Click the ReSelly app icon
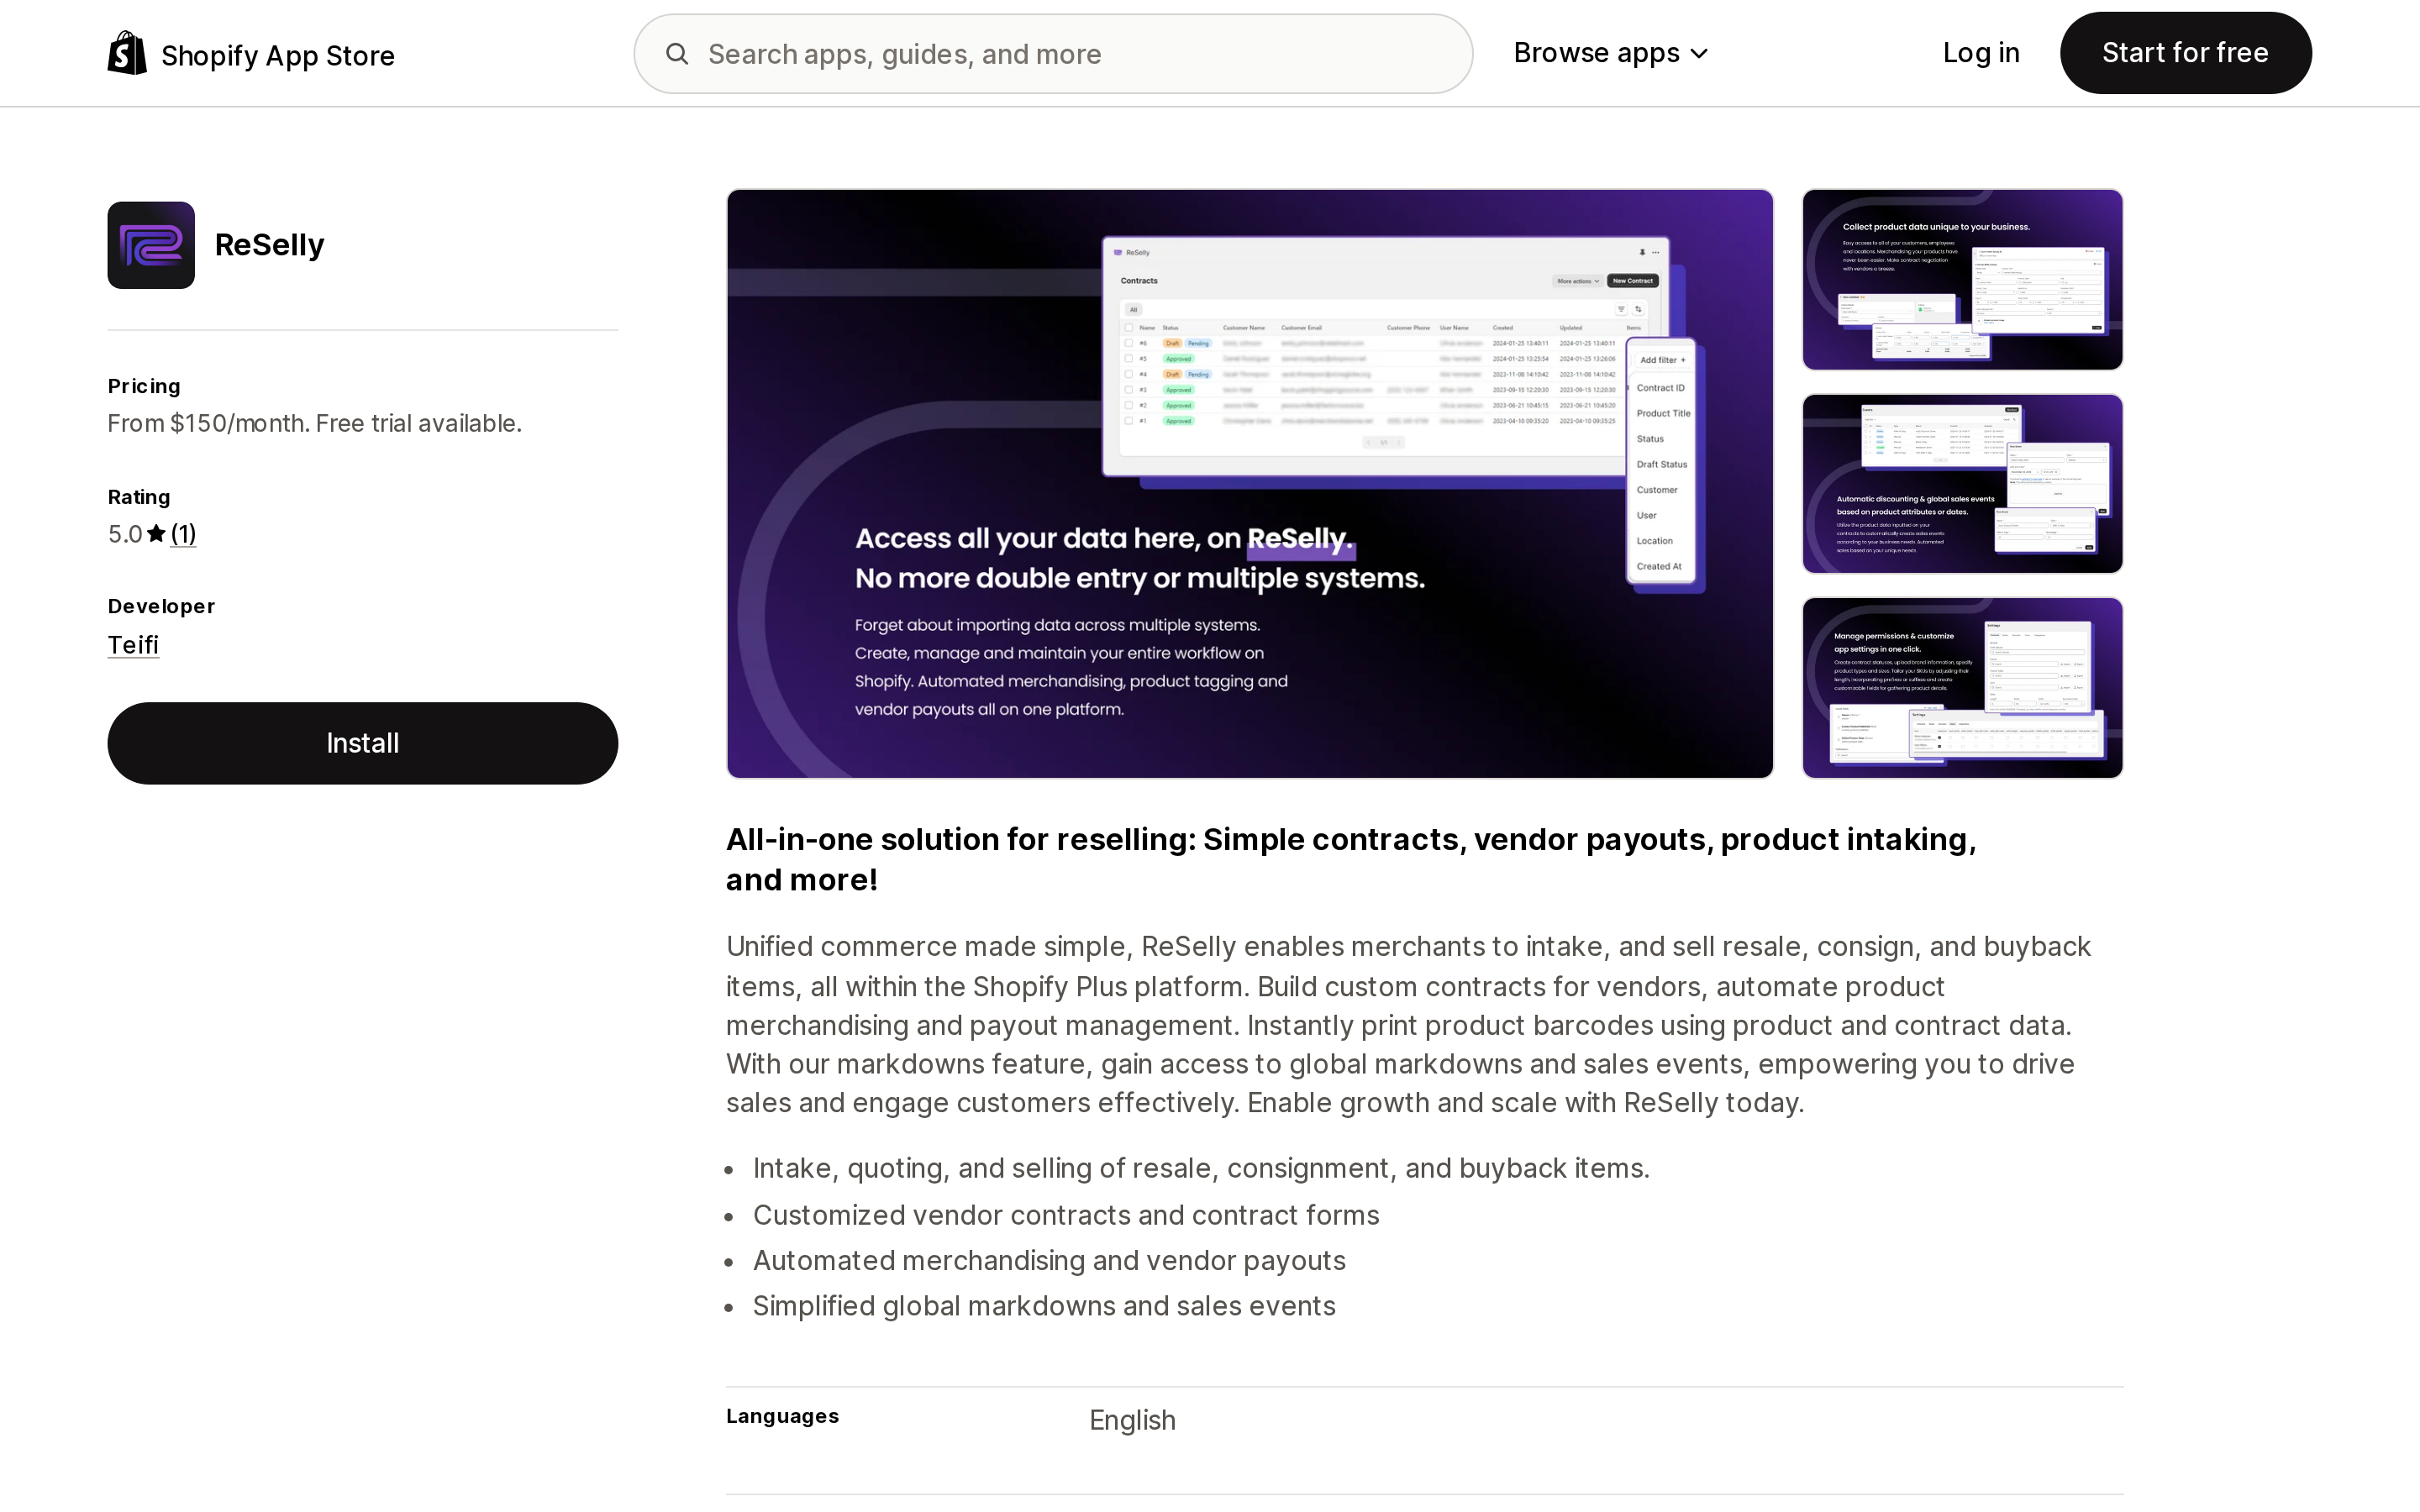This screenshot has height=1512, width=2420. [151, 245]
